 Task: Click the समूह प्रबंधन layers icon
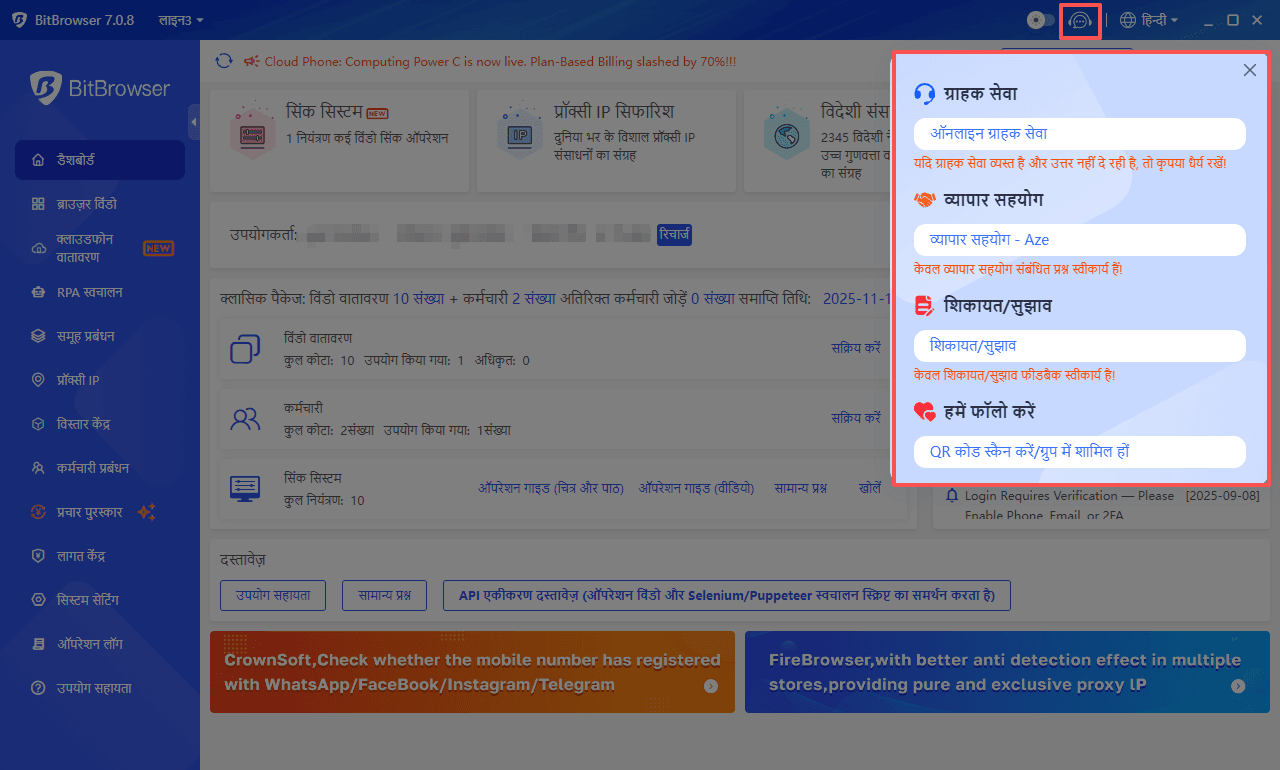tap(38, 336)
